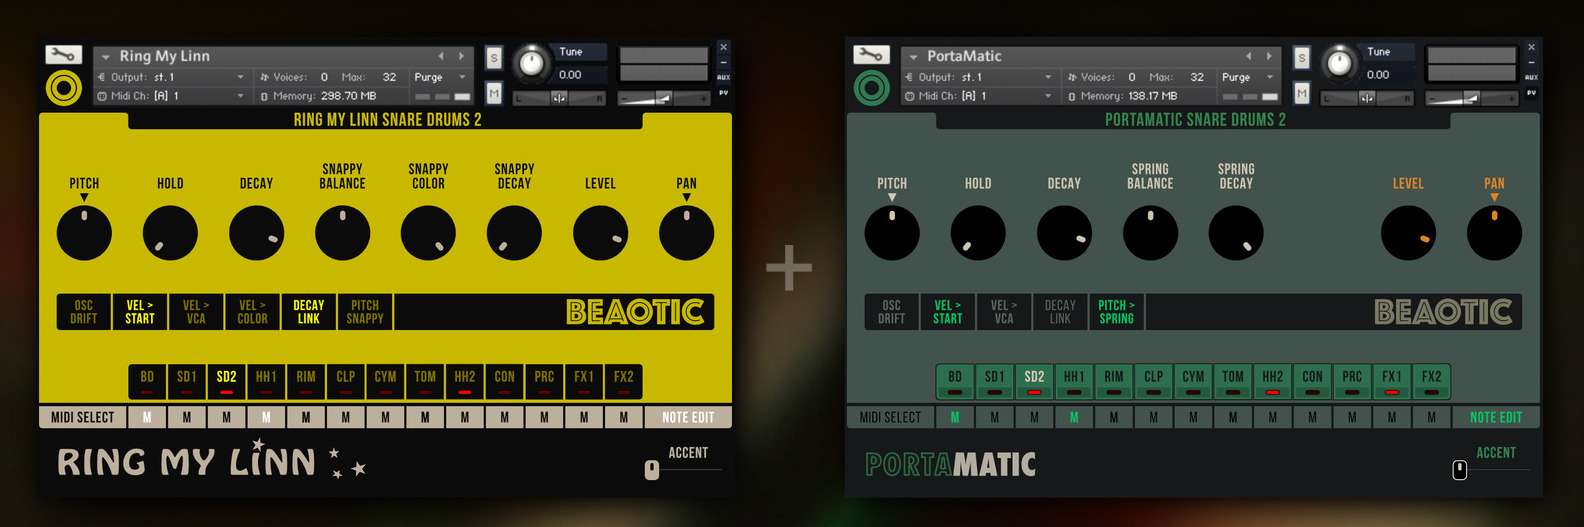Image resolution: width=1584 pixels, height=527 pixels.
Task: Toggle VEL > COLOR in Ring My Linn
Action: coord(252,312)
